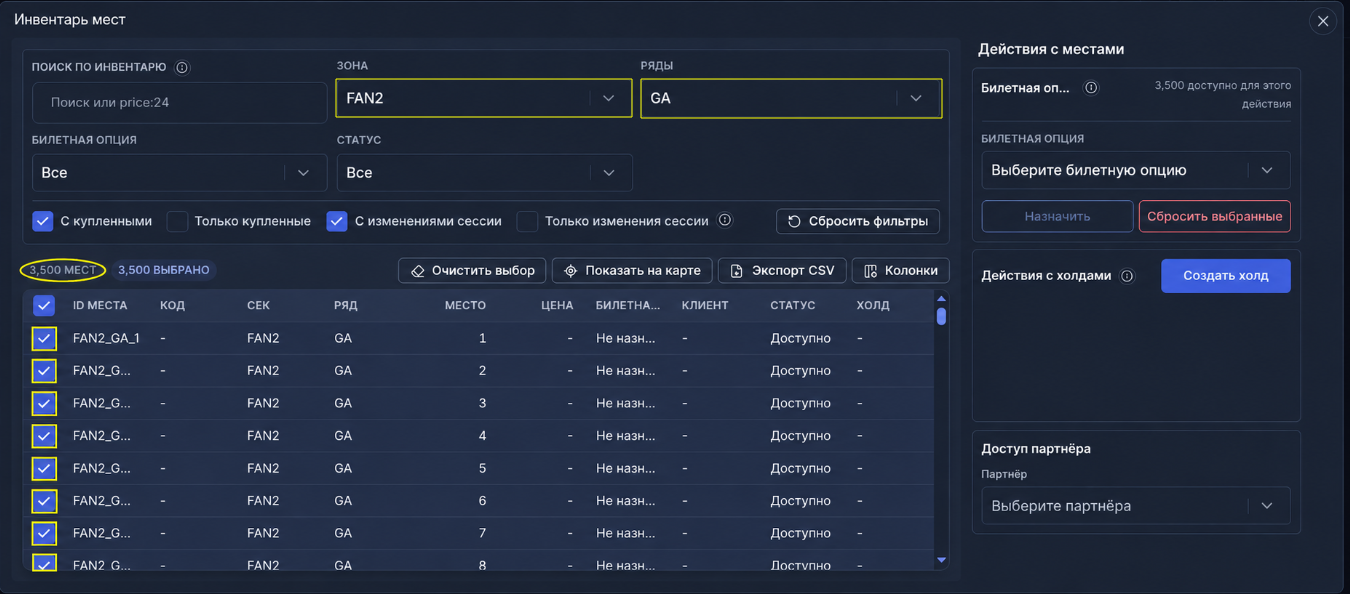This screenshot has height=594, width=1350.
Task: Uncheck the С купленными checkbox
Action: pyautogui.click(x=43, y=221)
